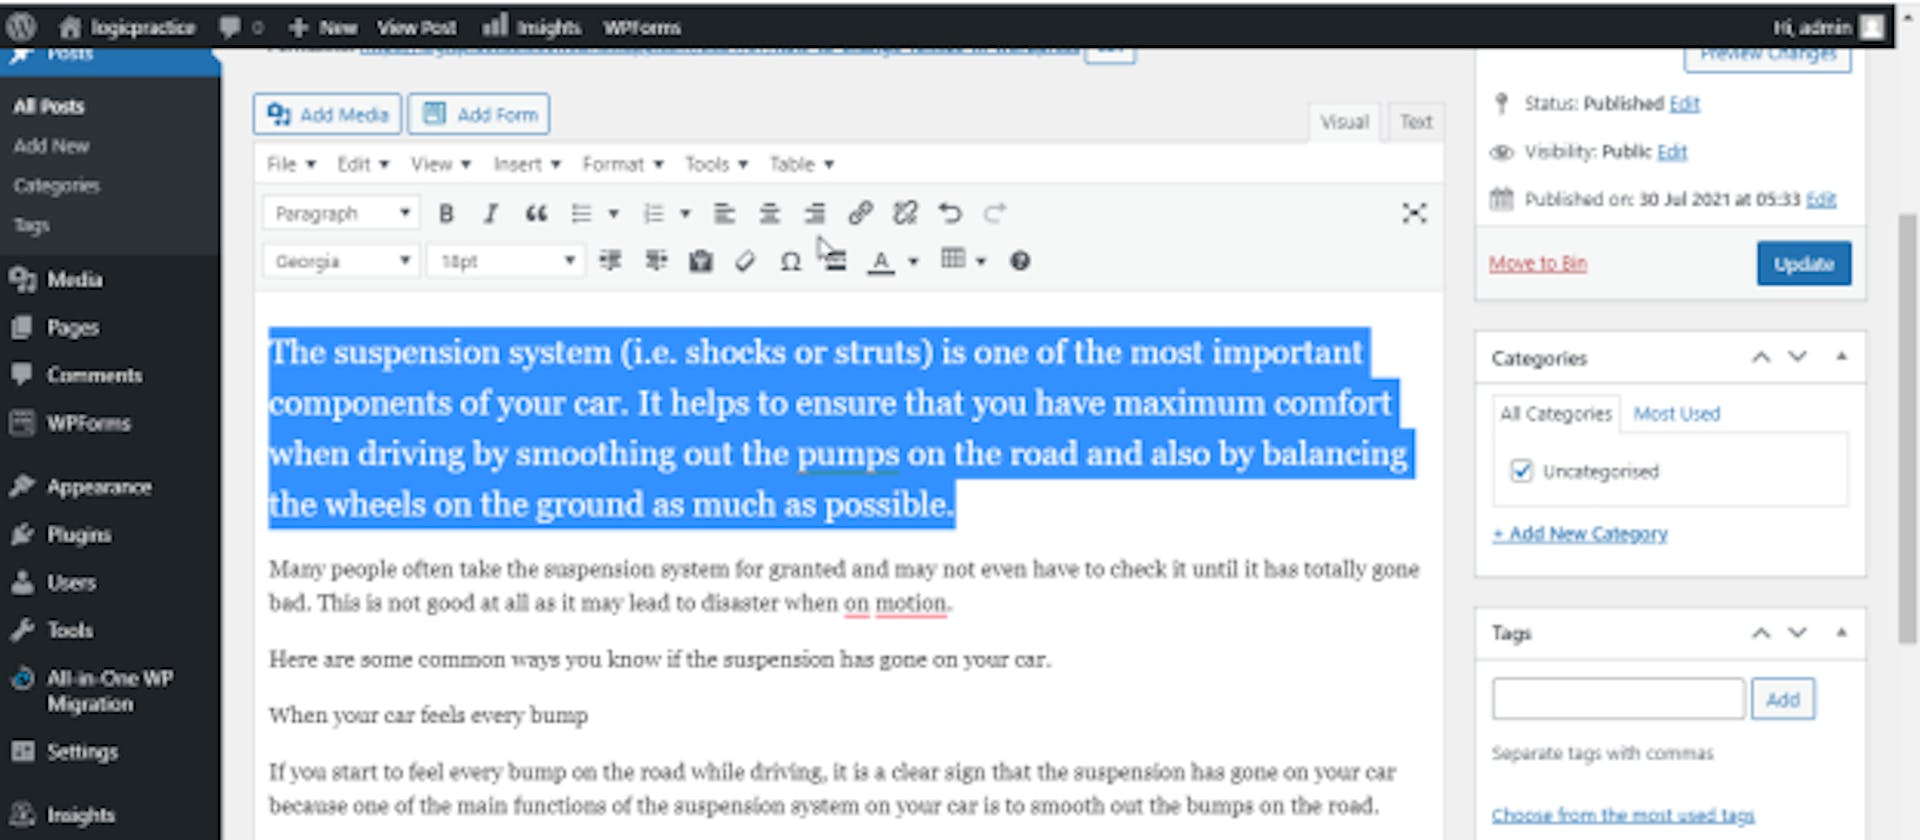Edit the post Status

1684,103
